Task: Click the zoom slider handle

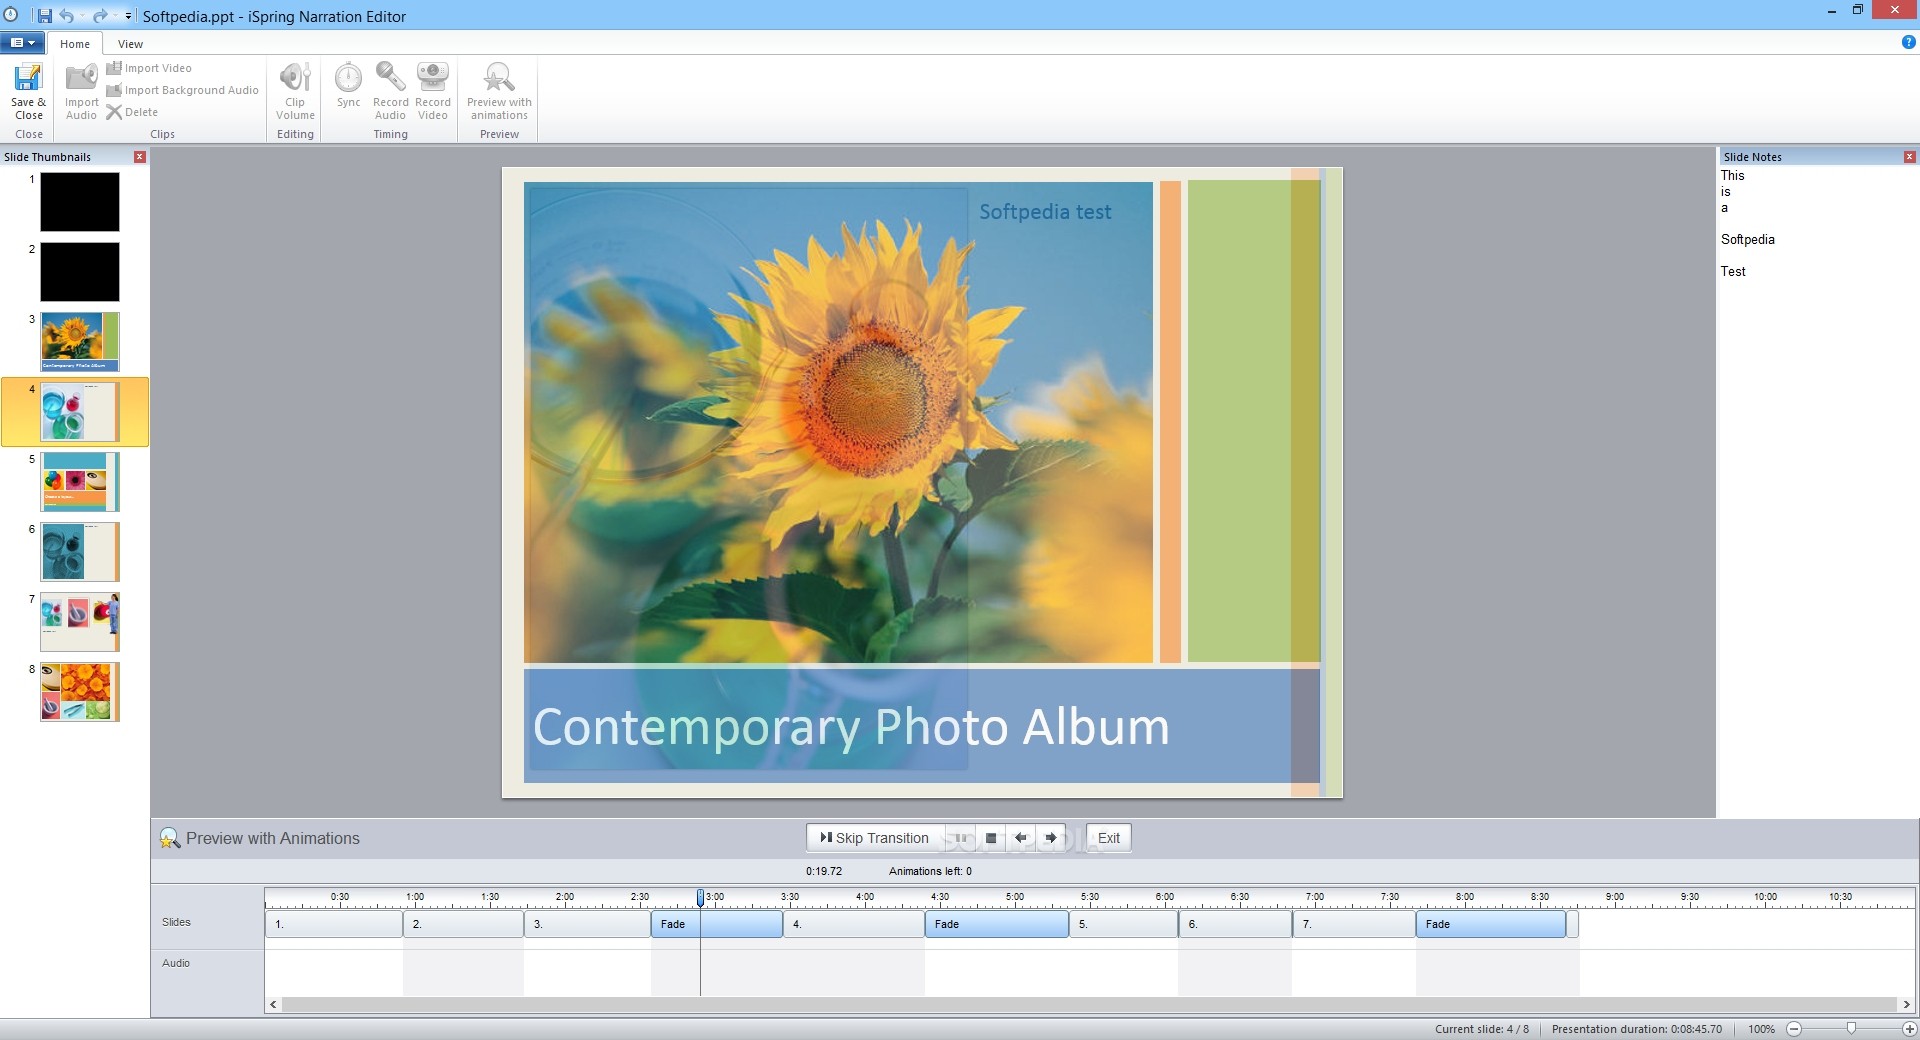Action: (x=1851, y=1028)
